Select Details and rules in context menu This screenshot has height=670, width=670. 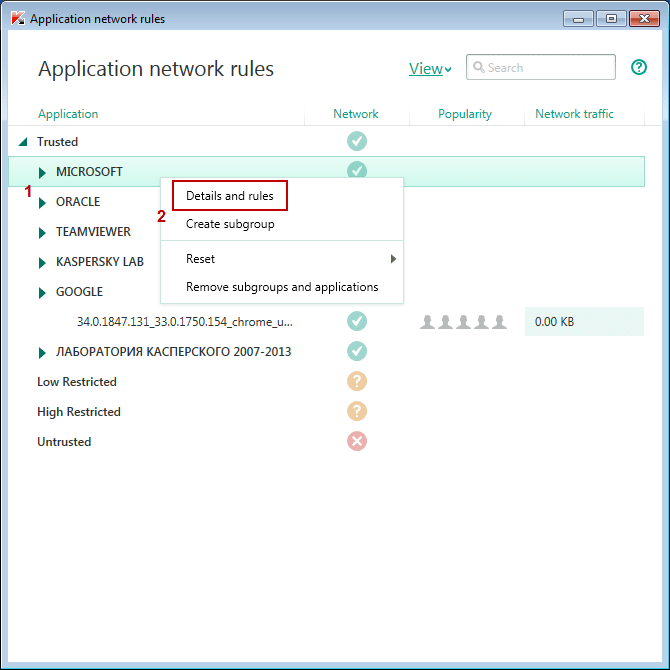click(230, 196)
